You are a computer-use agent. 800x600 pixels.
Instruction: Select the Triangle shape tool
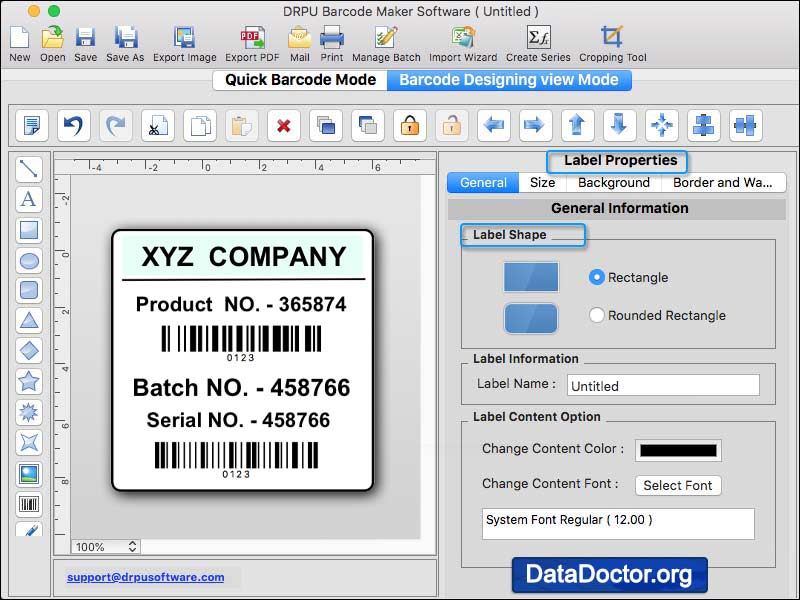click(x=29, y=317)
